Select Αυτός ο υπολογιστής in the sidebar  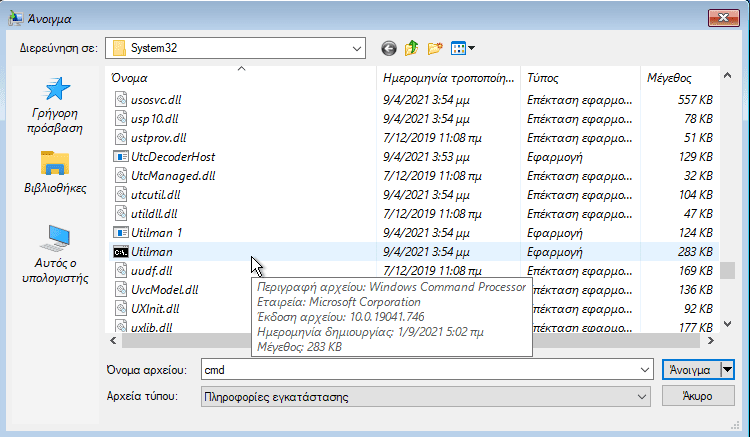pyautogui.click(x=56, y=253)
